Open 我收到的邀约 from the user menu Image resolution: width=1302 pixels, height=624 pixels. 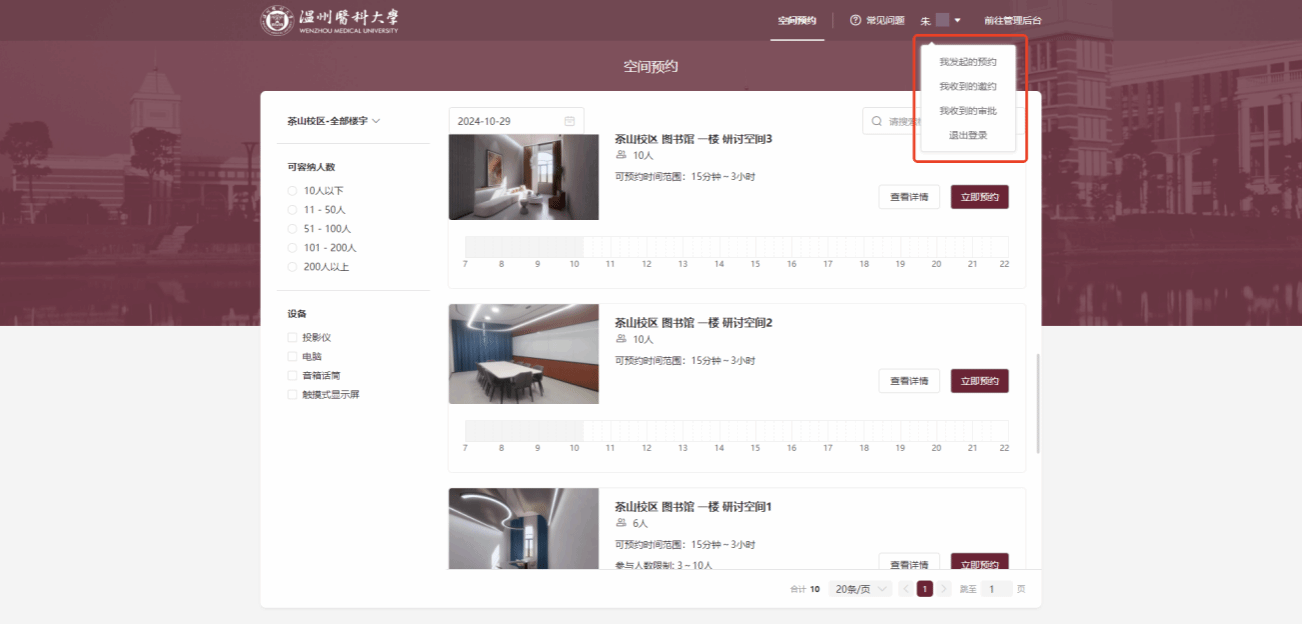click(968, 86)
